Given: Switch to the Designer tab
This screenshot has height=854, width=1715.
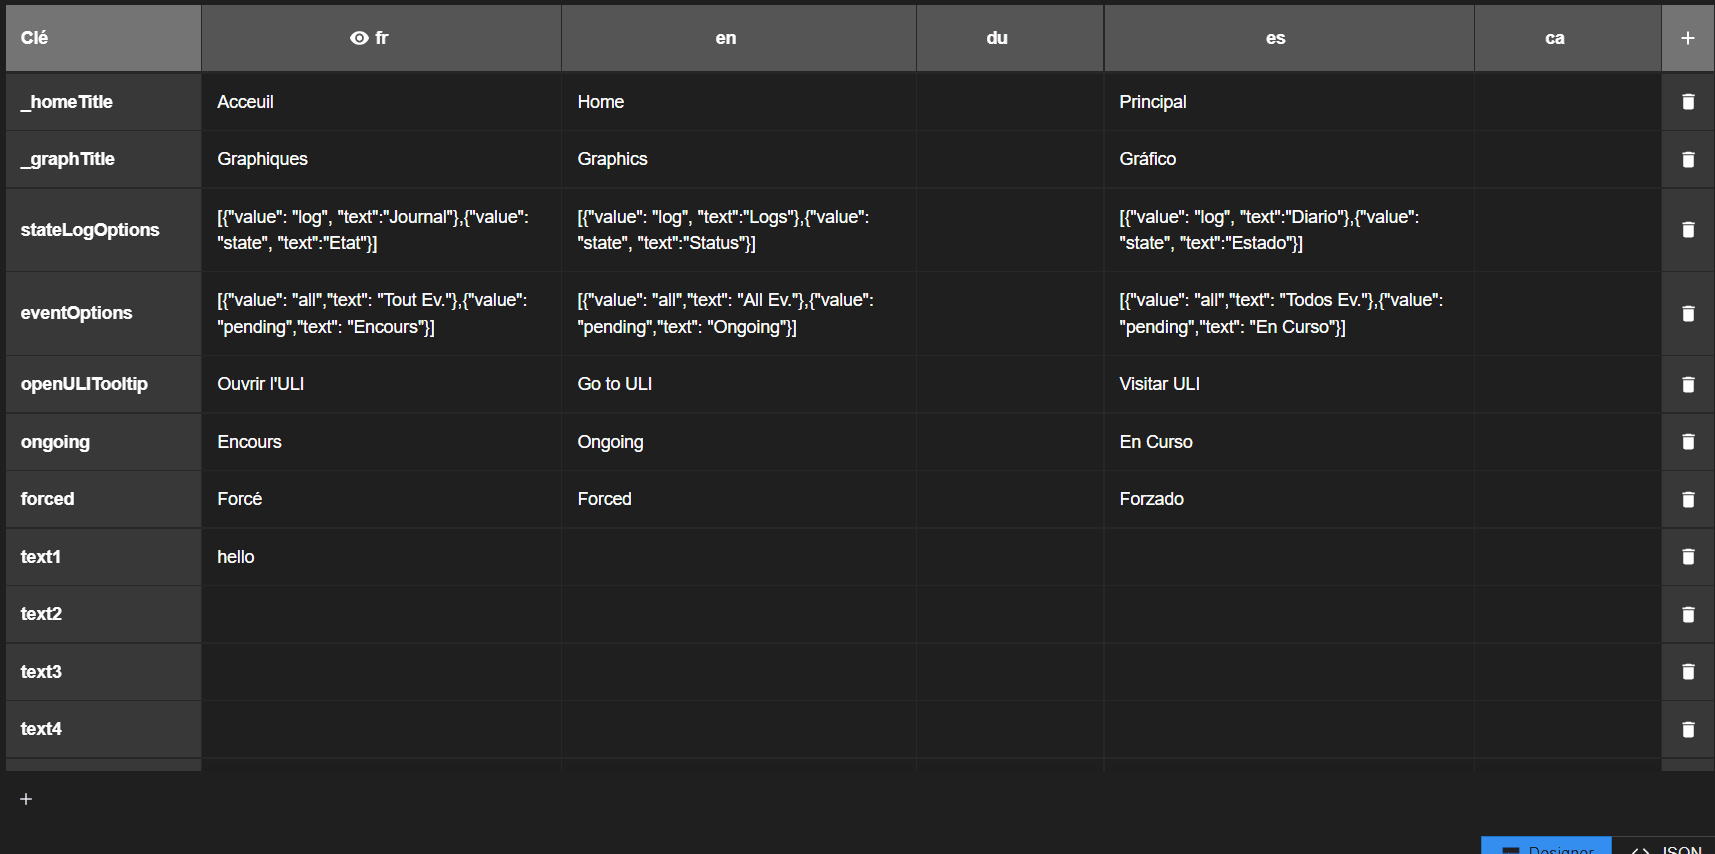Looking at the screenshot, I should click(1547, 847).
